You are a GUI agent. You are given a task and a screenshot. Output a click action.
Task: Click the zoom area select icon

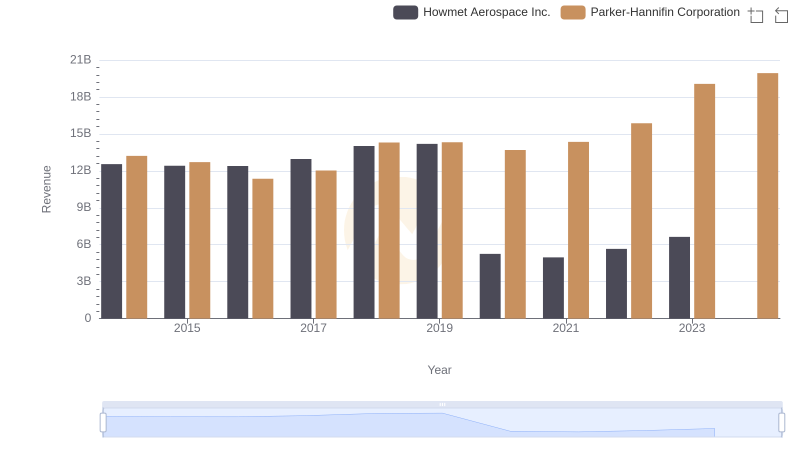pyautogui.click(x=756, y=15)
